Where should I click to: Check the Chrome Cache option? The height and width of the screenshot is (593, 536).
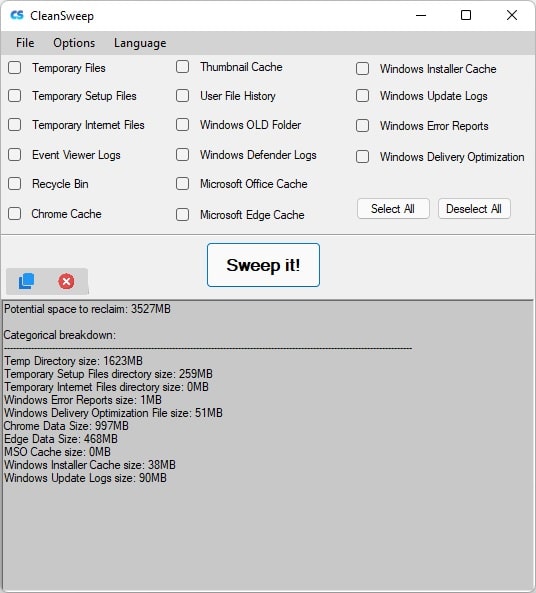pyautogui.click(x=15, y=213)
